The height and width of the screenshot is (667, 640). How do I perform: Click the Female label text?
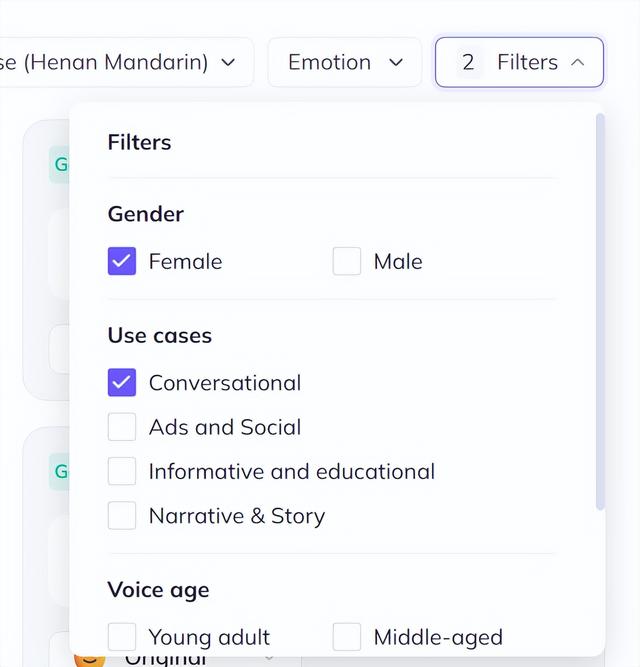click(185, 262)
